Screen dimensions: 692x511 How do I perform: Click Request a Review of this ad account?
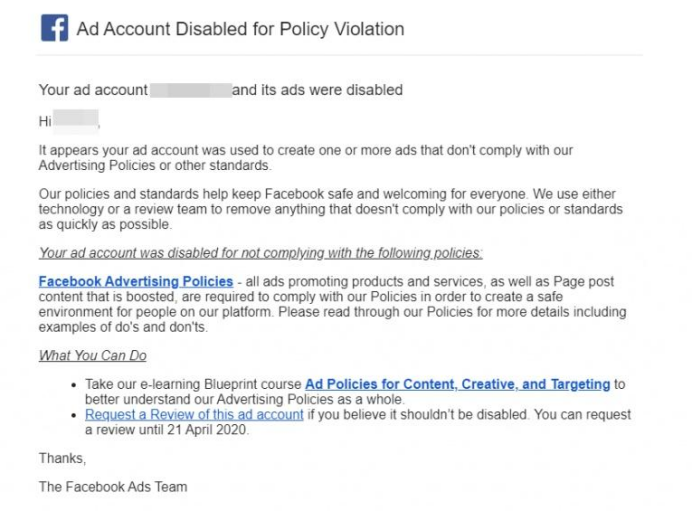(x=194, y=414)
